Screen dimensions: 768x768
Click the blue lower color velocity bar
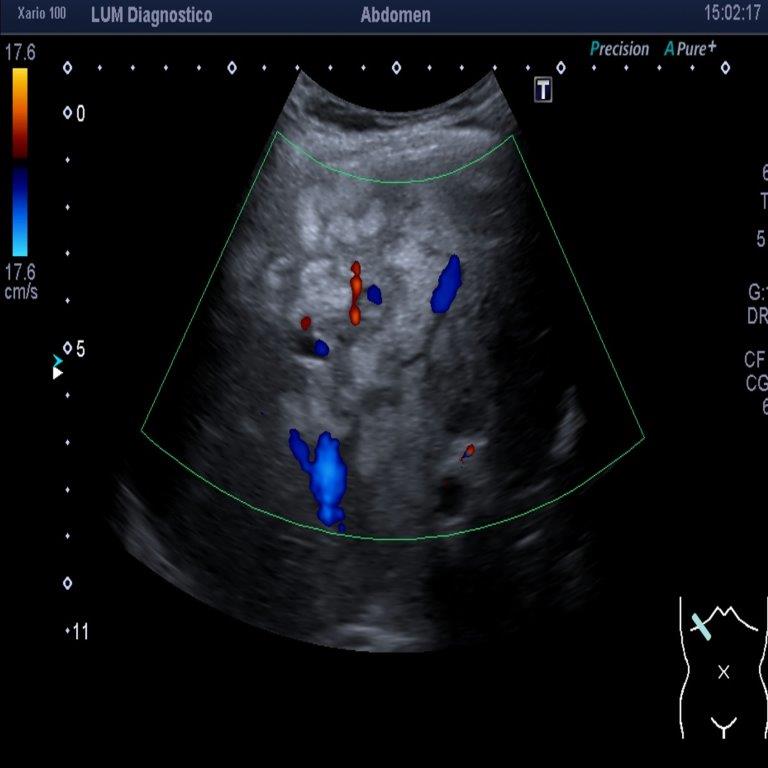[20, 210]
